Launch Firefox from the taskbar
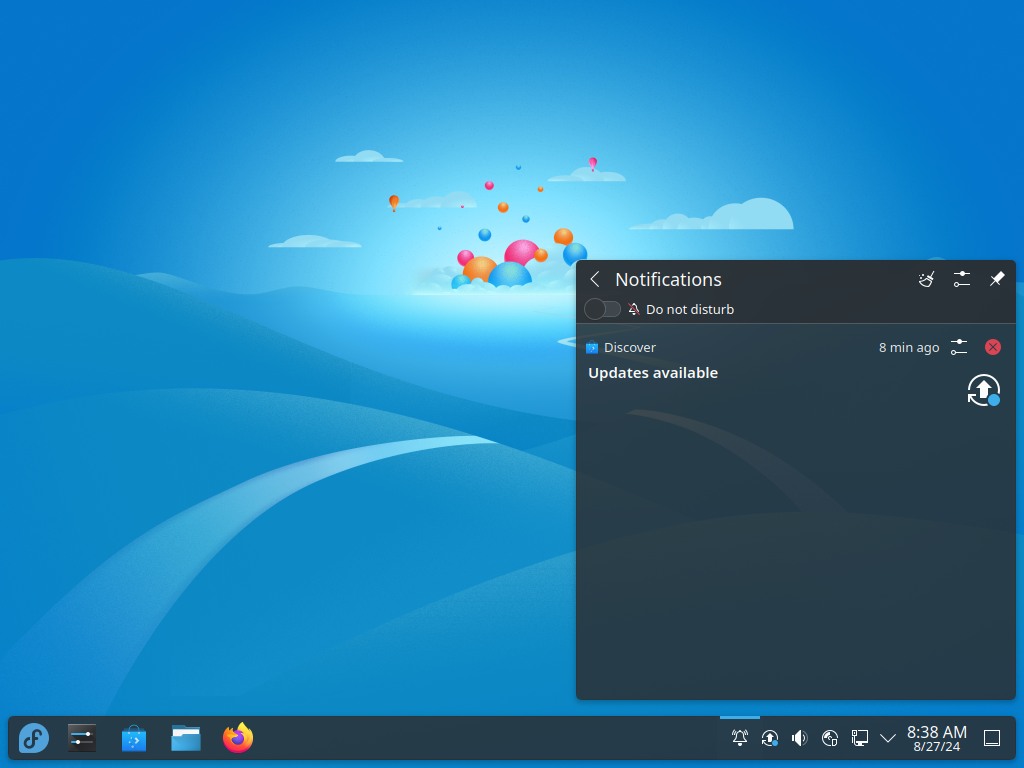 coord(238,738)
